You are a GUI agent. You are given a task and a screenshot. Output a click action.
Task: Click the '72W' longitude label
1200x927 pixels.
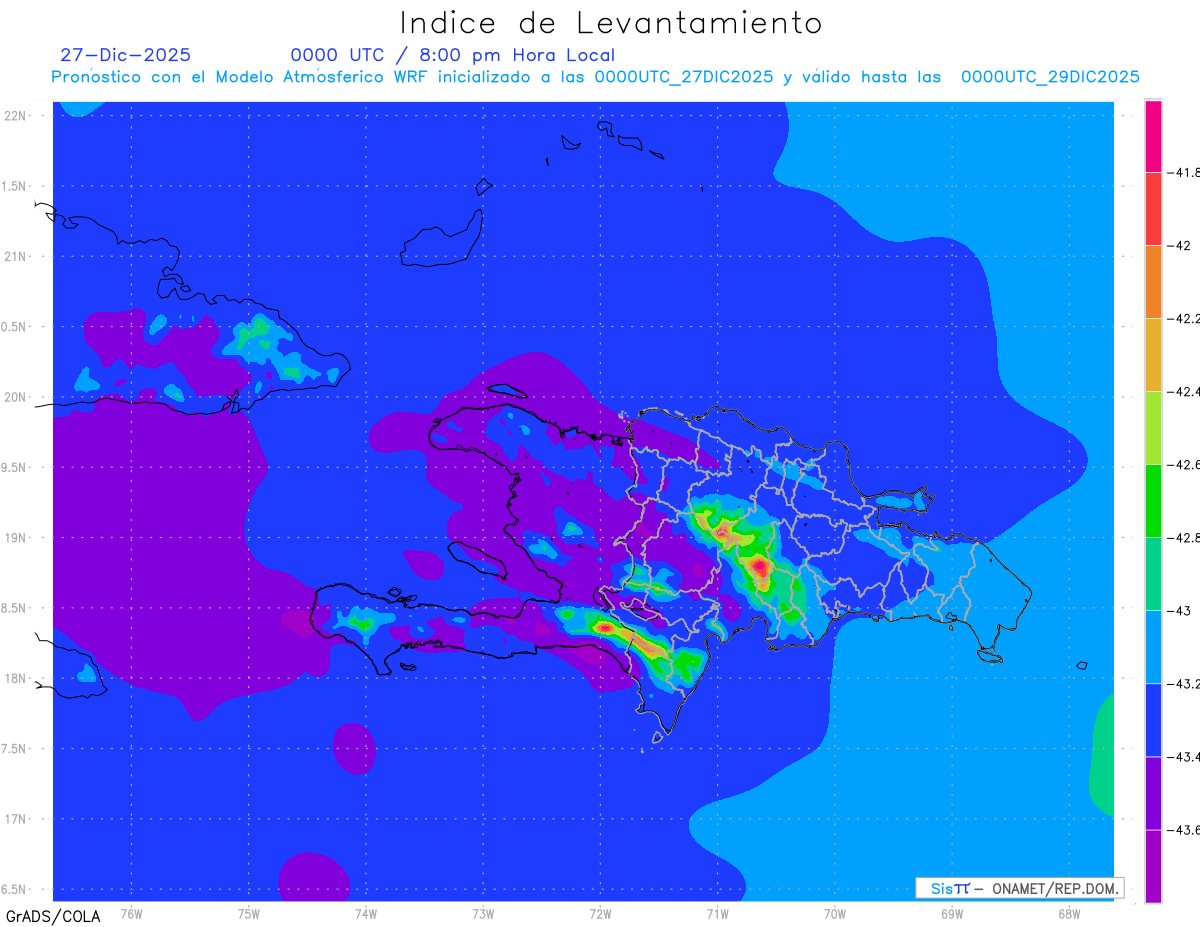(601, 914)
